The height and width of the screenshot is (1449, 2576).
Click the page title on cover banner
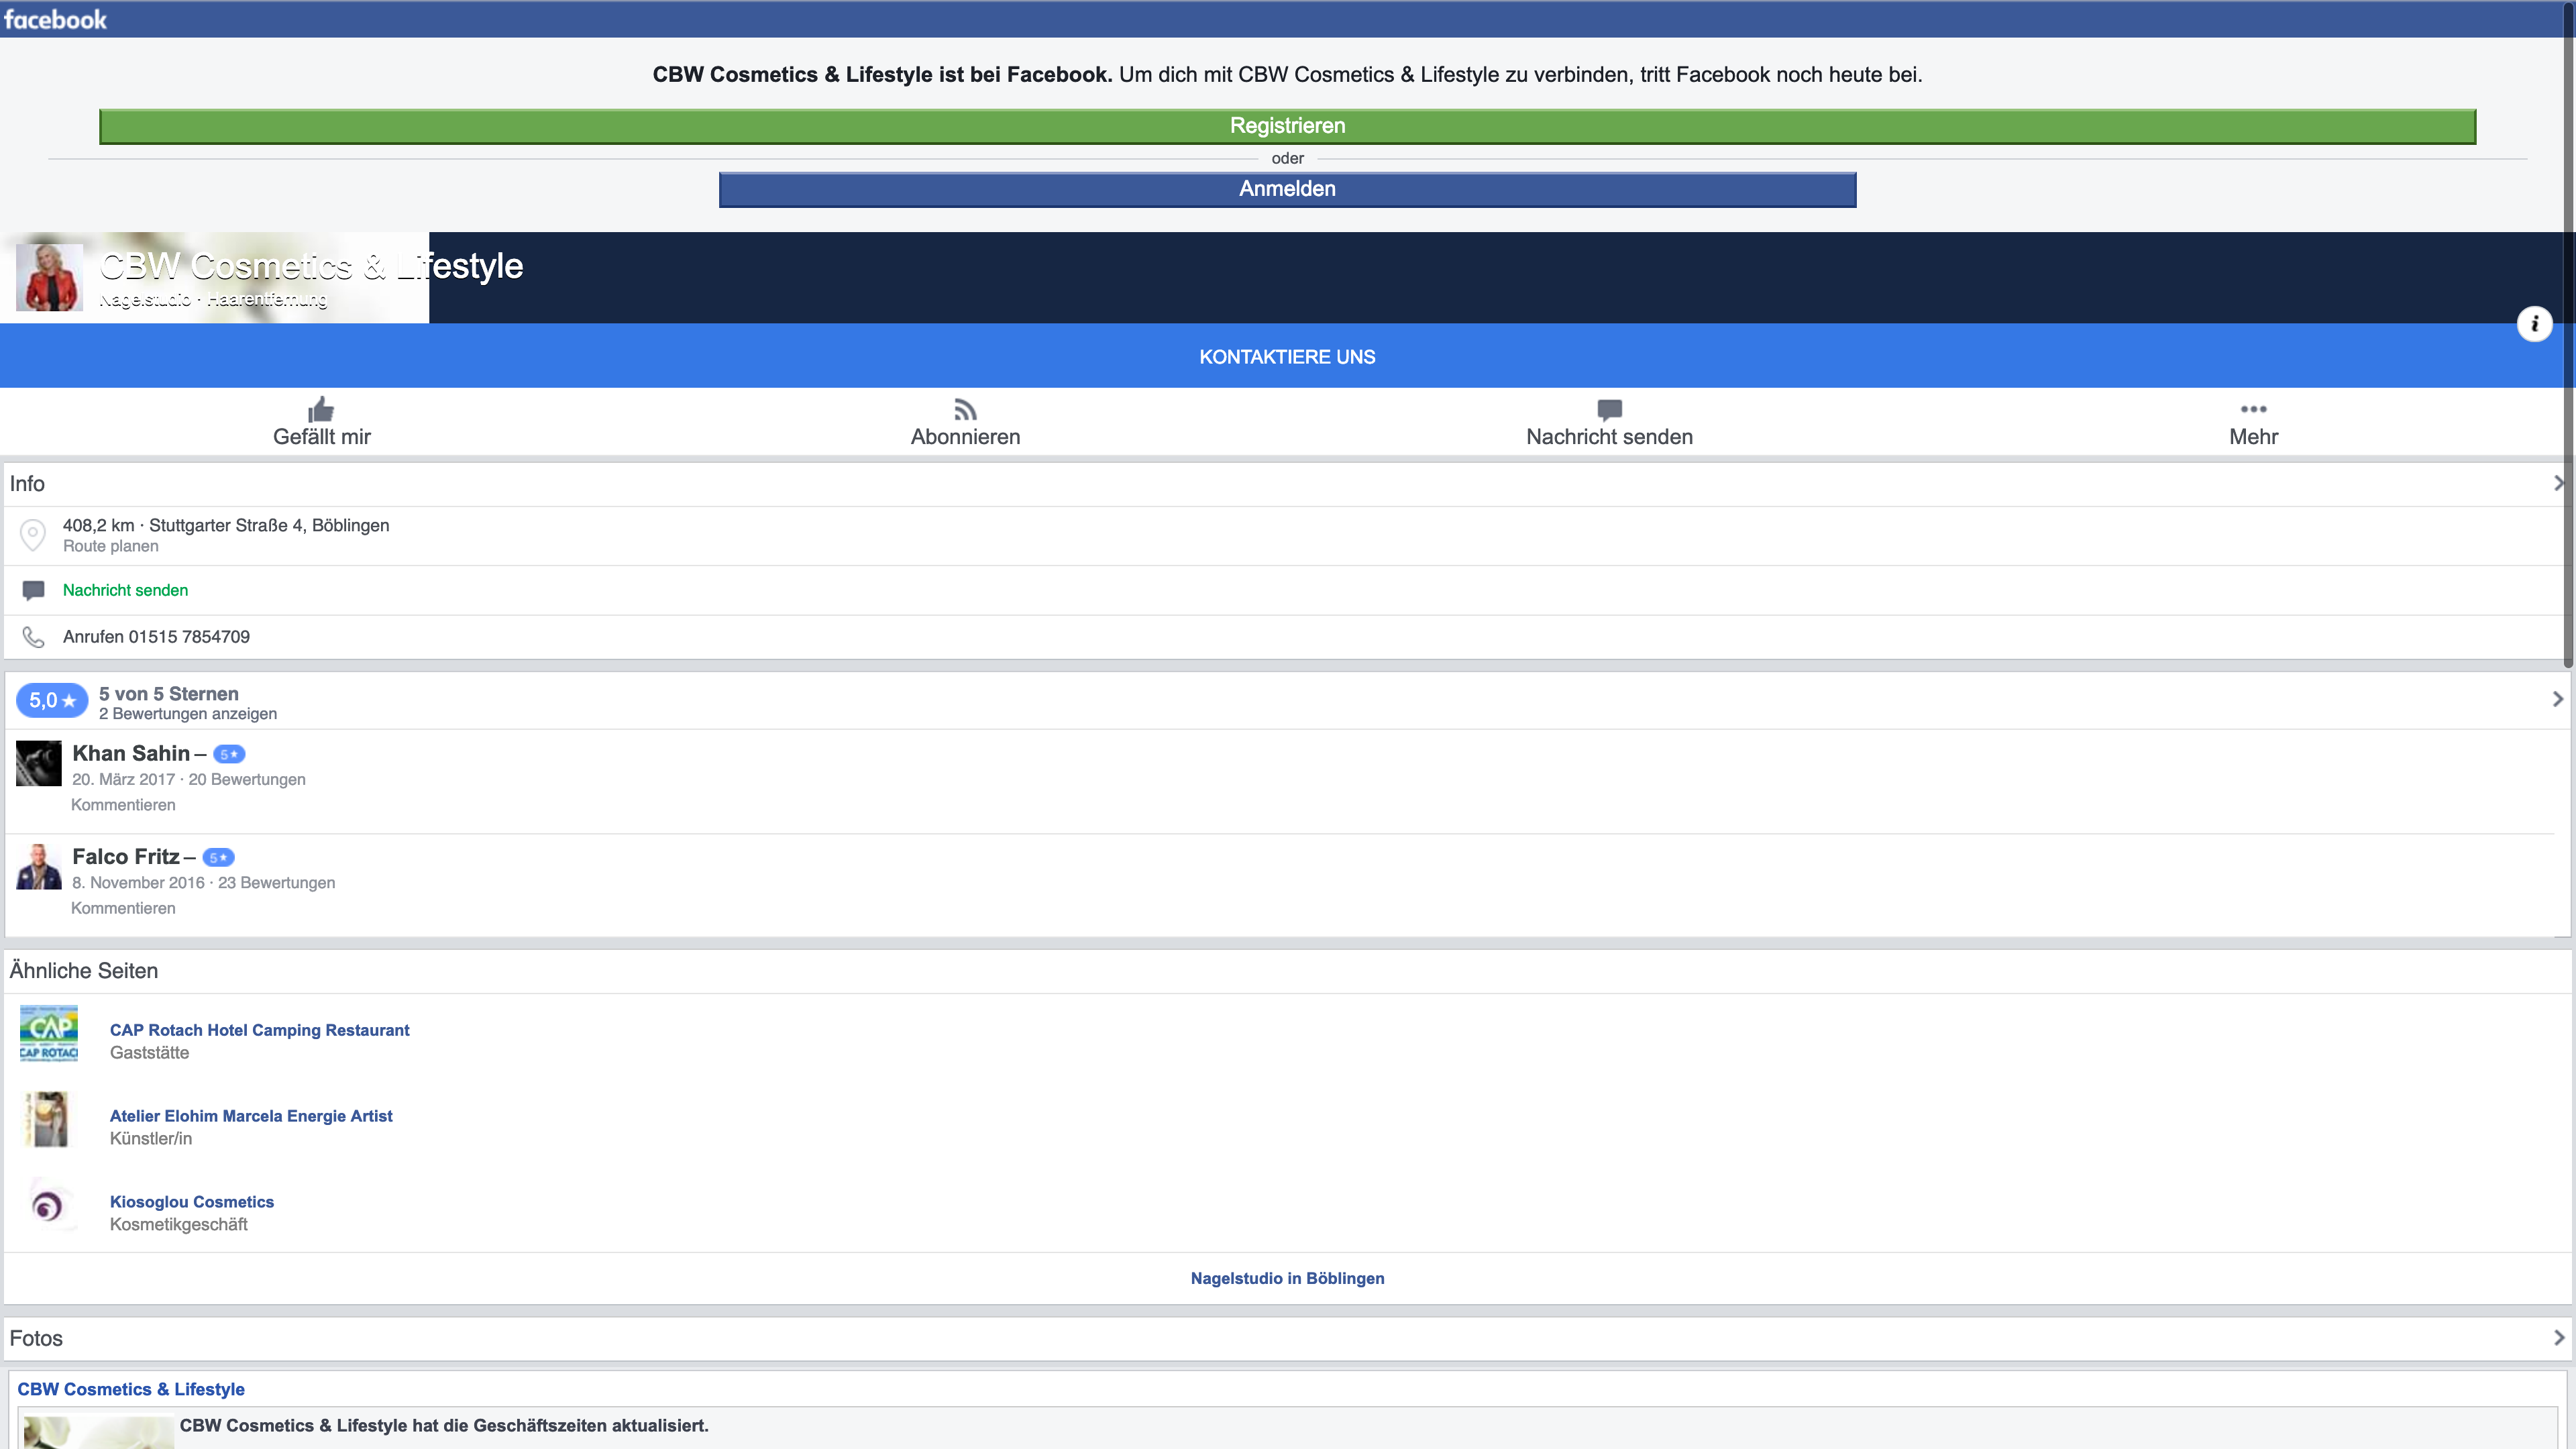tap(311, 266)
